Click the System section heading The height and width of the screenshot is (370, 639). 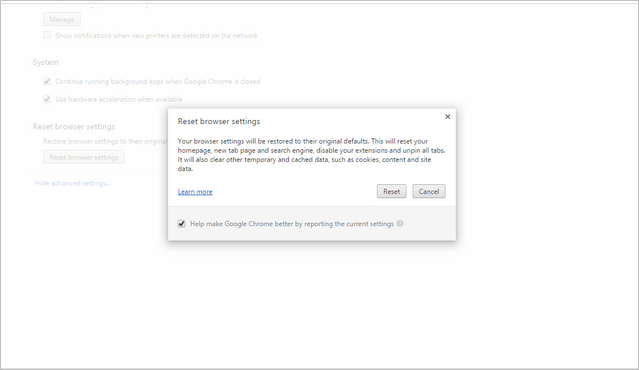pos(46,62)
